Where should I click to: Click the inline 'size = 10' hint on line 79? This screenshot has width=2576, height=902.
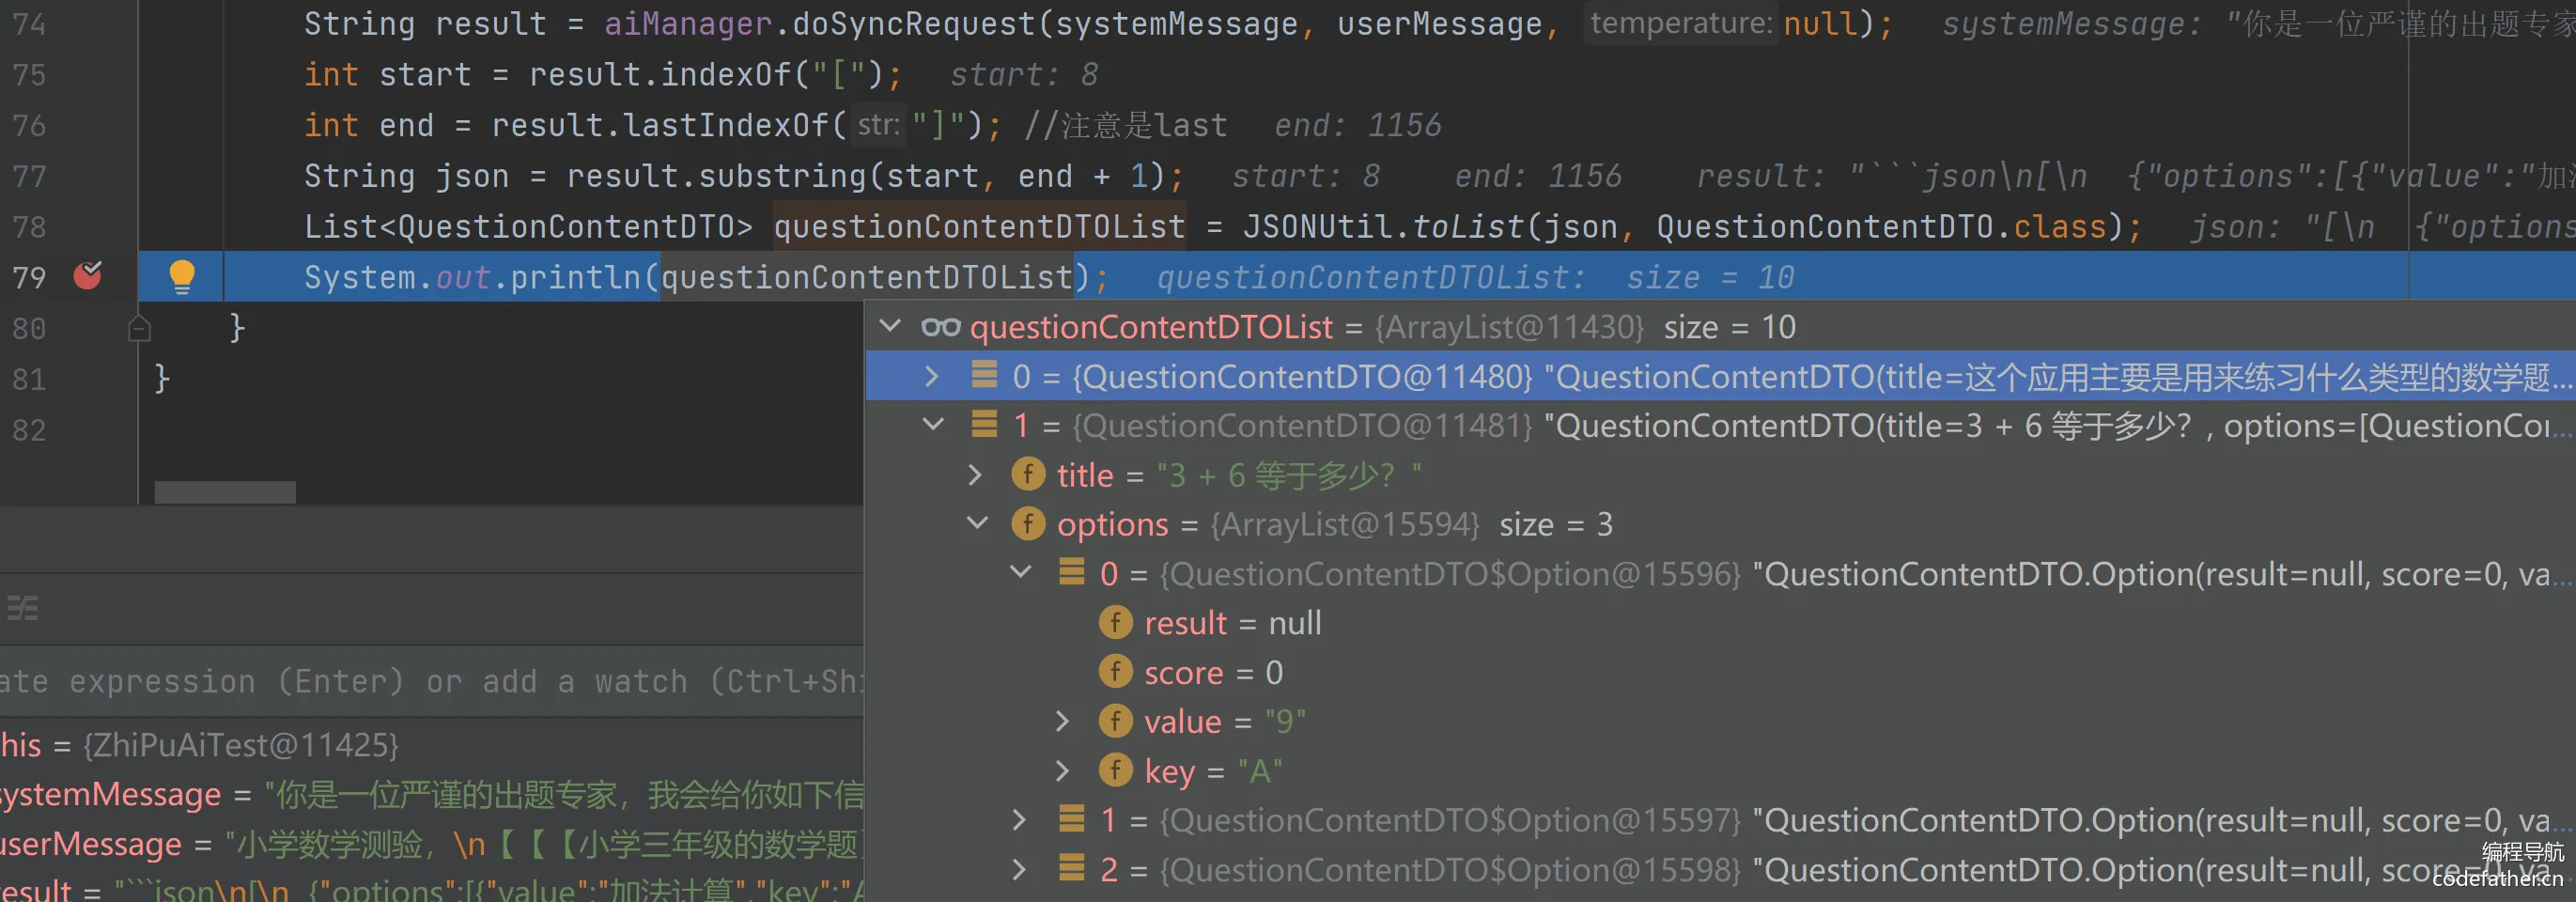(x=1710, y=278)
